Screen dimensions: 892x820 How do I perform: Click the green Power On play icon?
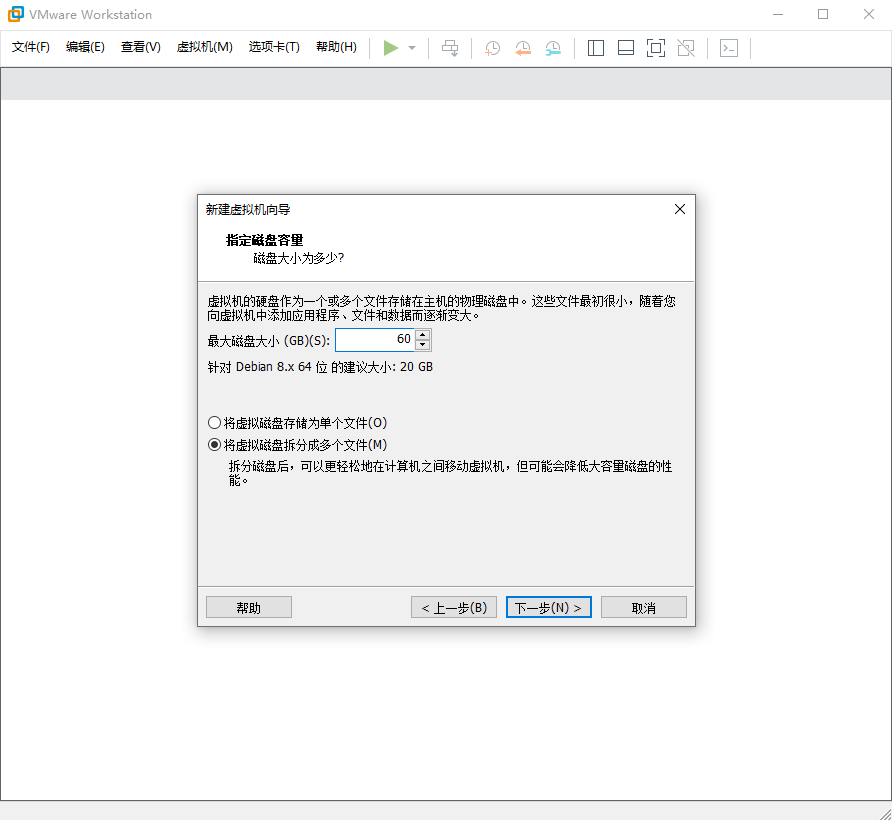click(390, 48)
